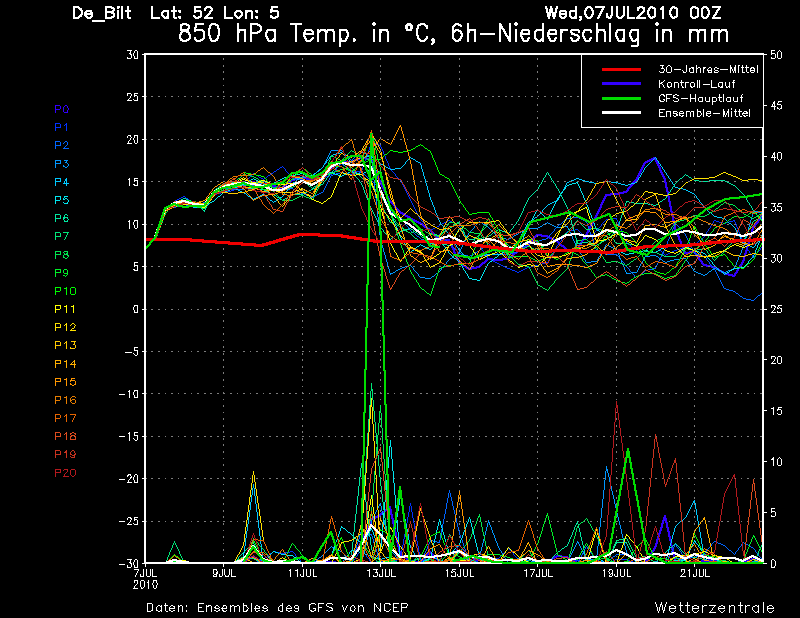The image size is (800, 618).
Task: Select the P3 legend entry
Action: tap(62, 164)
